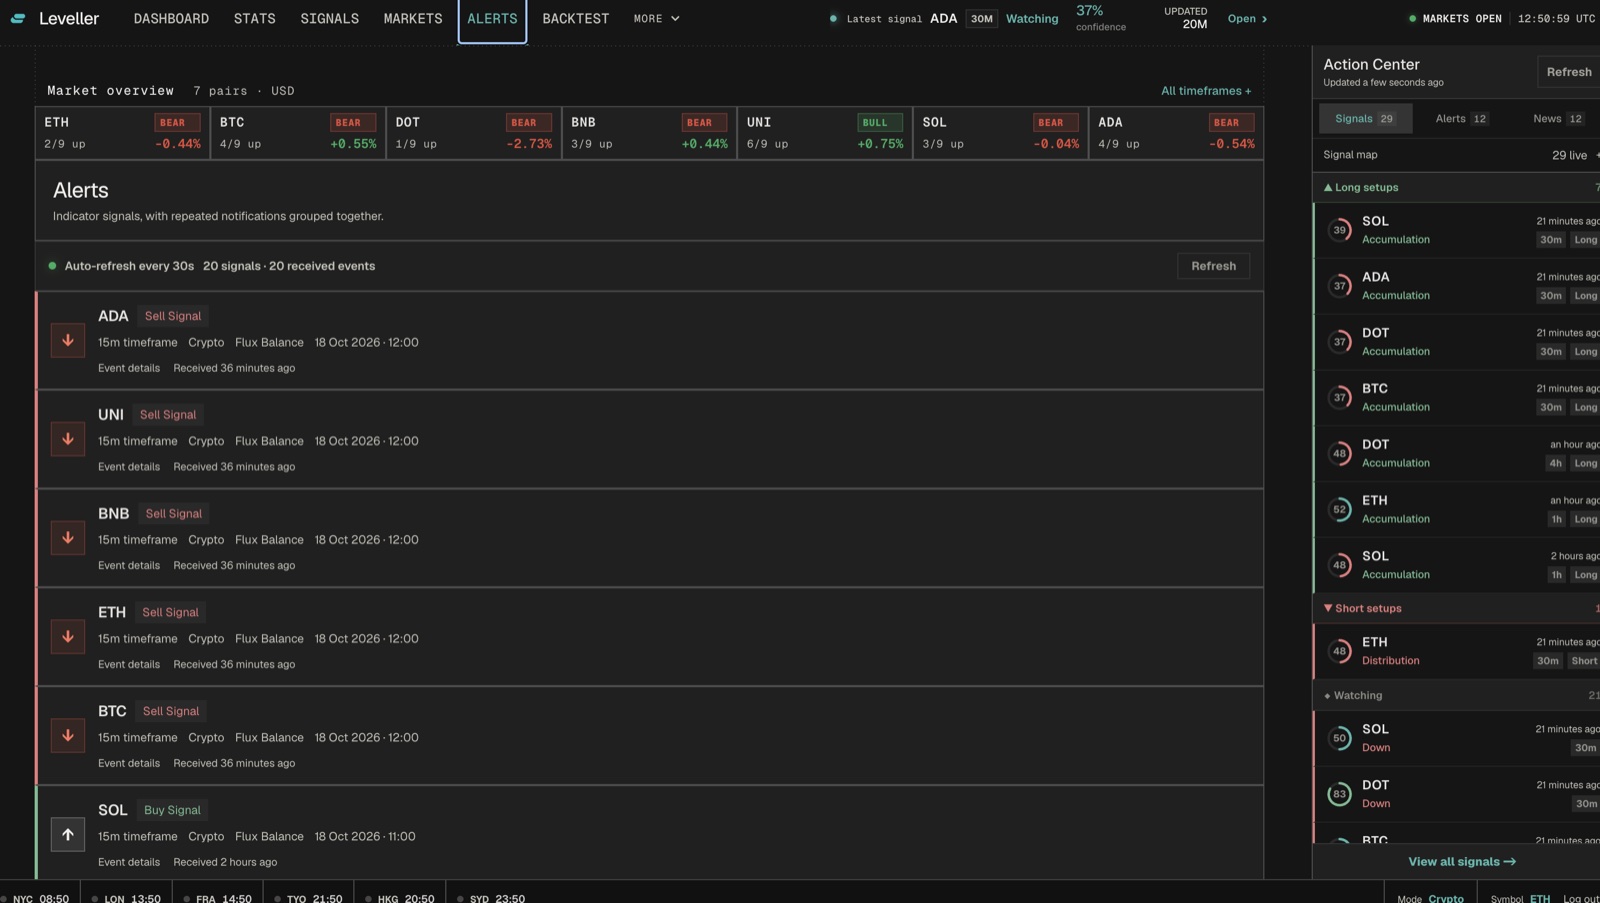Click the score 37 ring on ADA Accumulation
Image resolution: width=1600 pixels, height=903 pixels.
pyautogui.click(x=1340, y=286)
